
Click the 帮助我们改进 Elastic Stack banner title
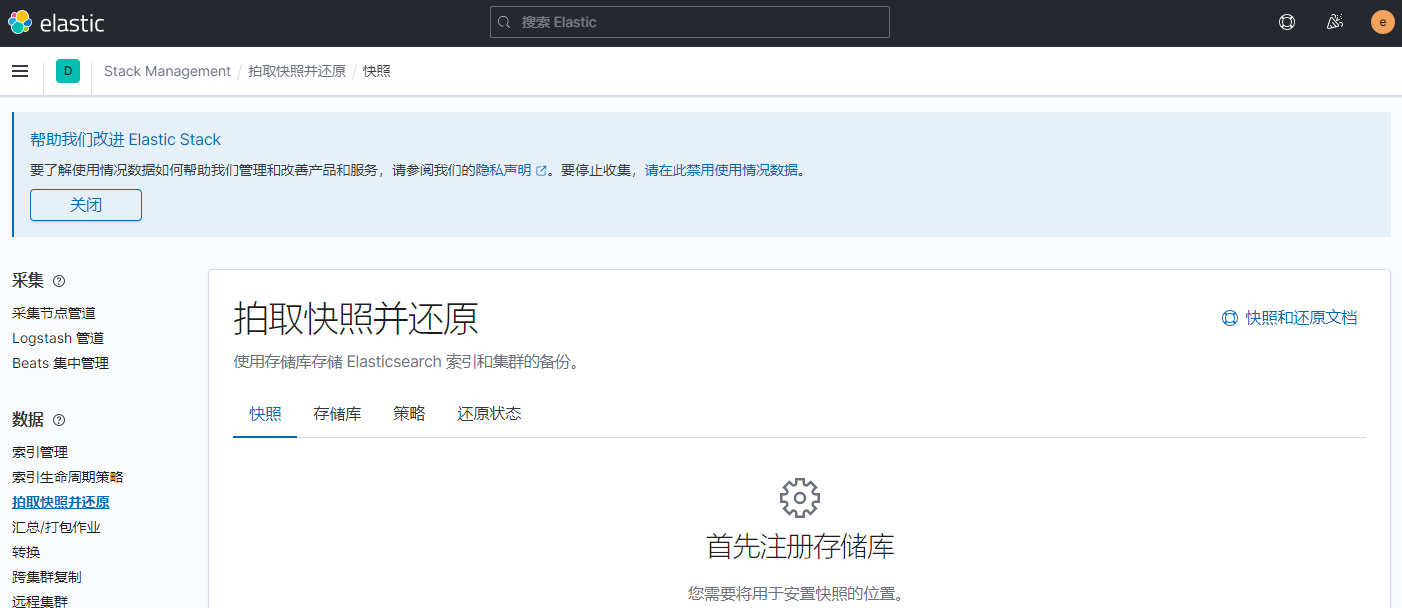tap(125, 140)
